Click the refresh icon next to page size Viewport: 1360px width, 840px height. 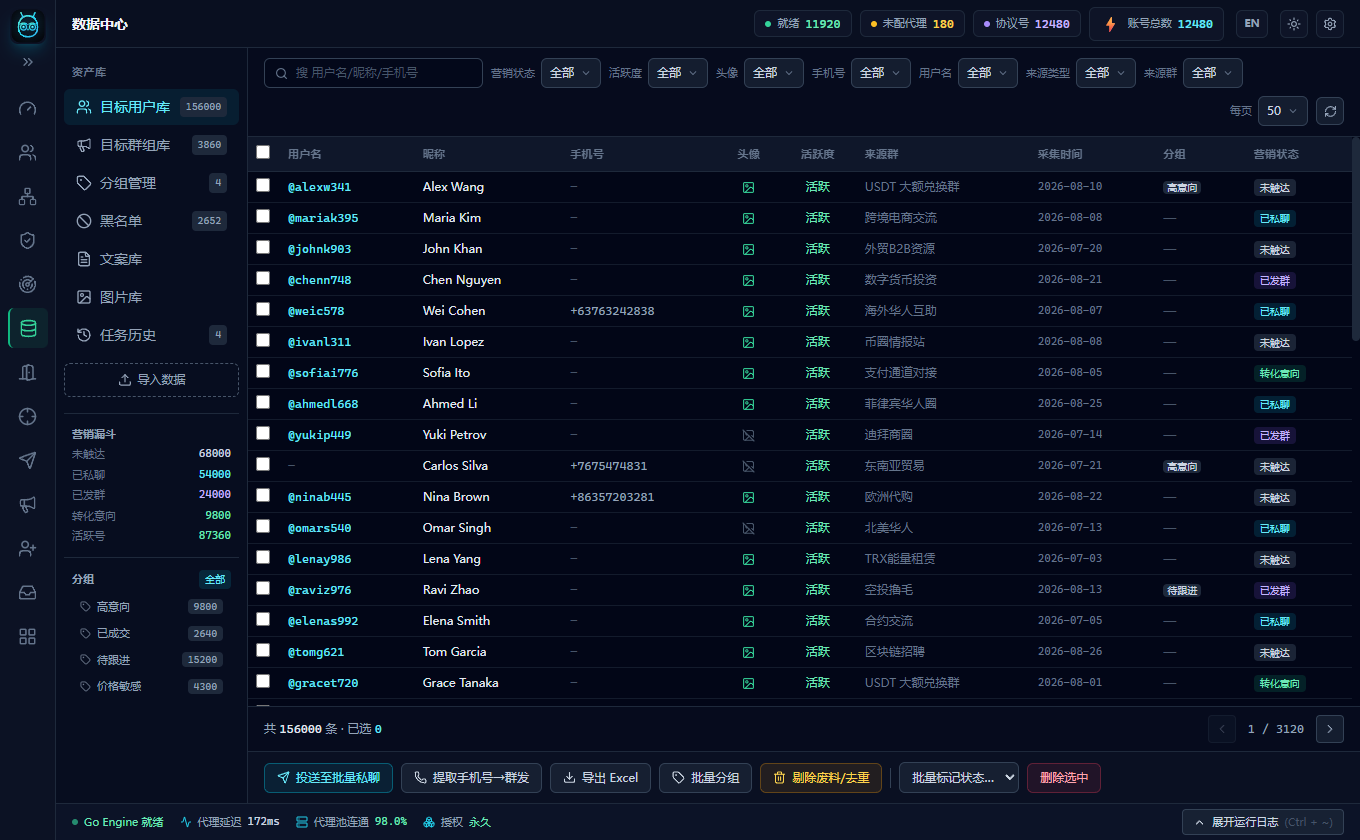pyautogui.click(x=1330, y=111)
